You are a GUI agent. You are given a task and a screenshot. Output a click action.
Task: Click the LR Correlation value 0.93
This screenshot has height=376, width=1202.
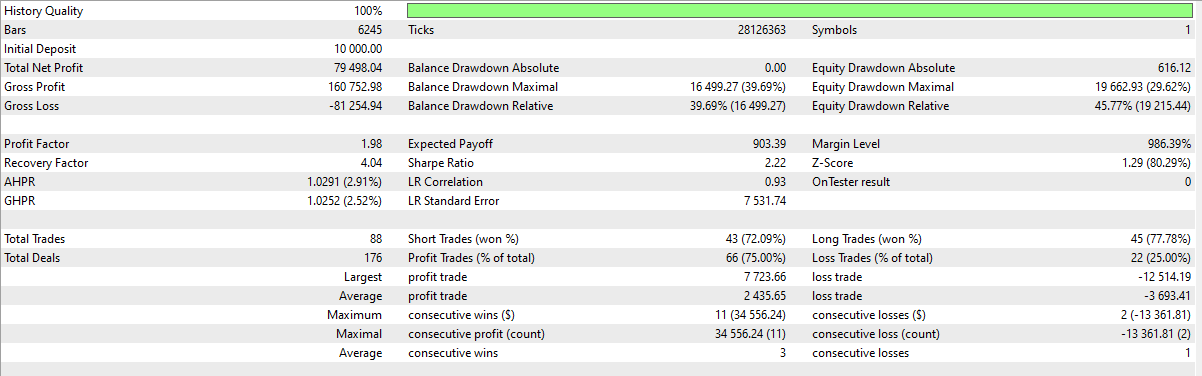tap(776, 182)
